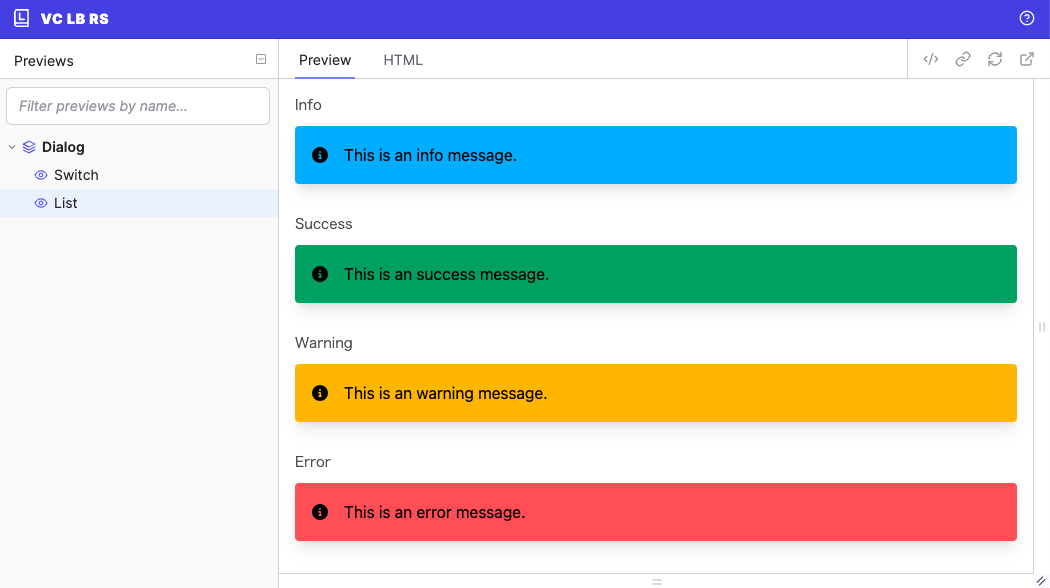This screenshot has width=1050, height=588.
Task: Click the stack icon beside Dialog
Action: (x=29, y=146)
